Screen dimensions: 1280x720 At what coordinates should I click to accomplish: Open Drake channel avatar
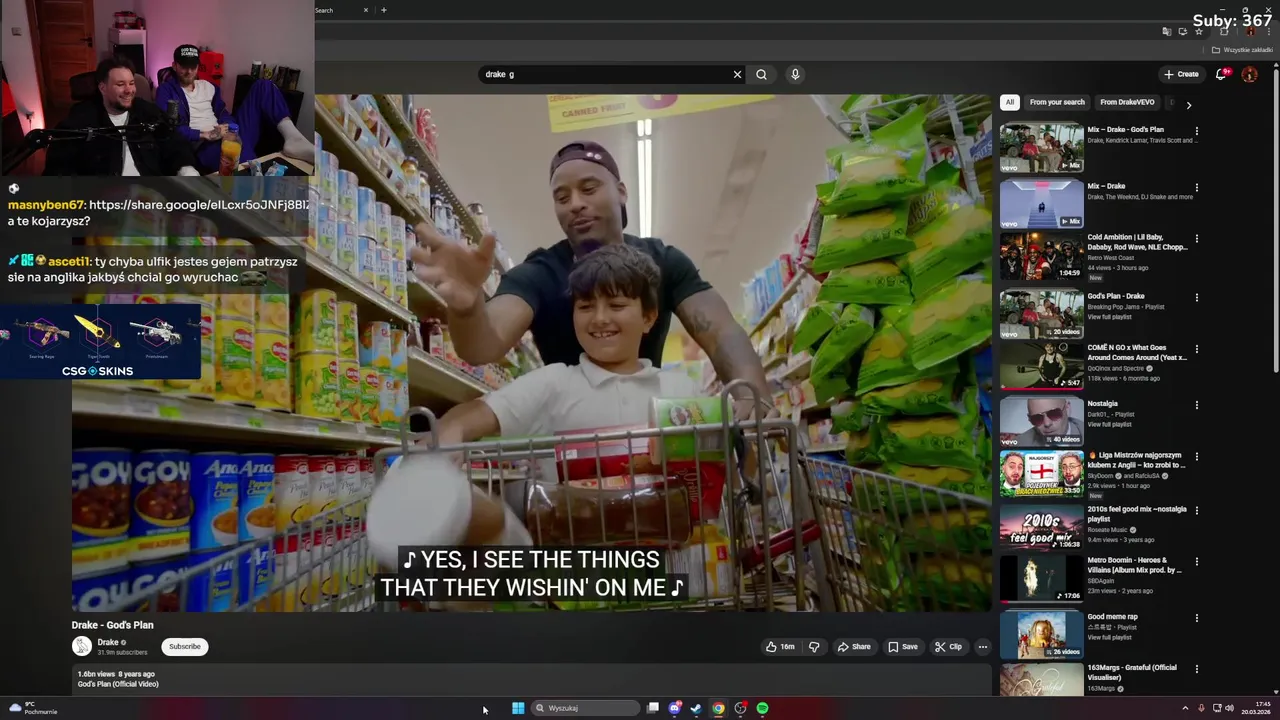tap(82, 647)
